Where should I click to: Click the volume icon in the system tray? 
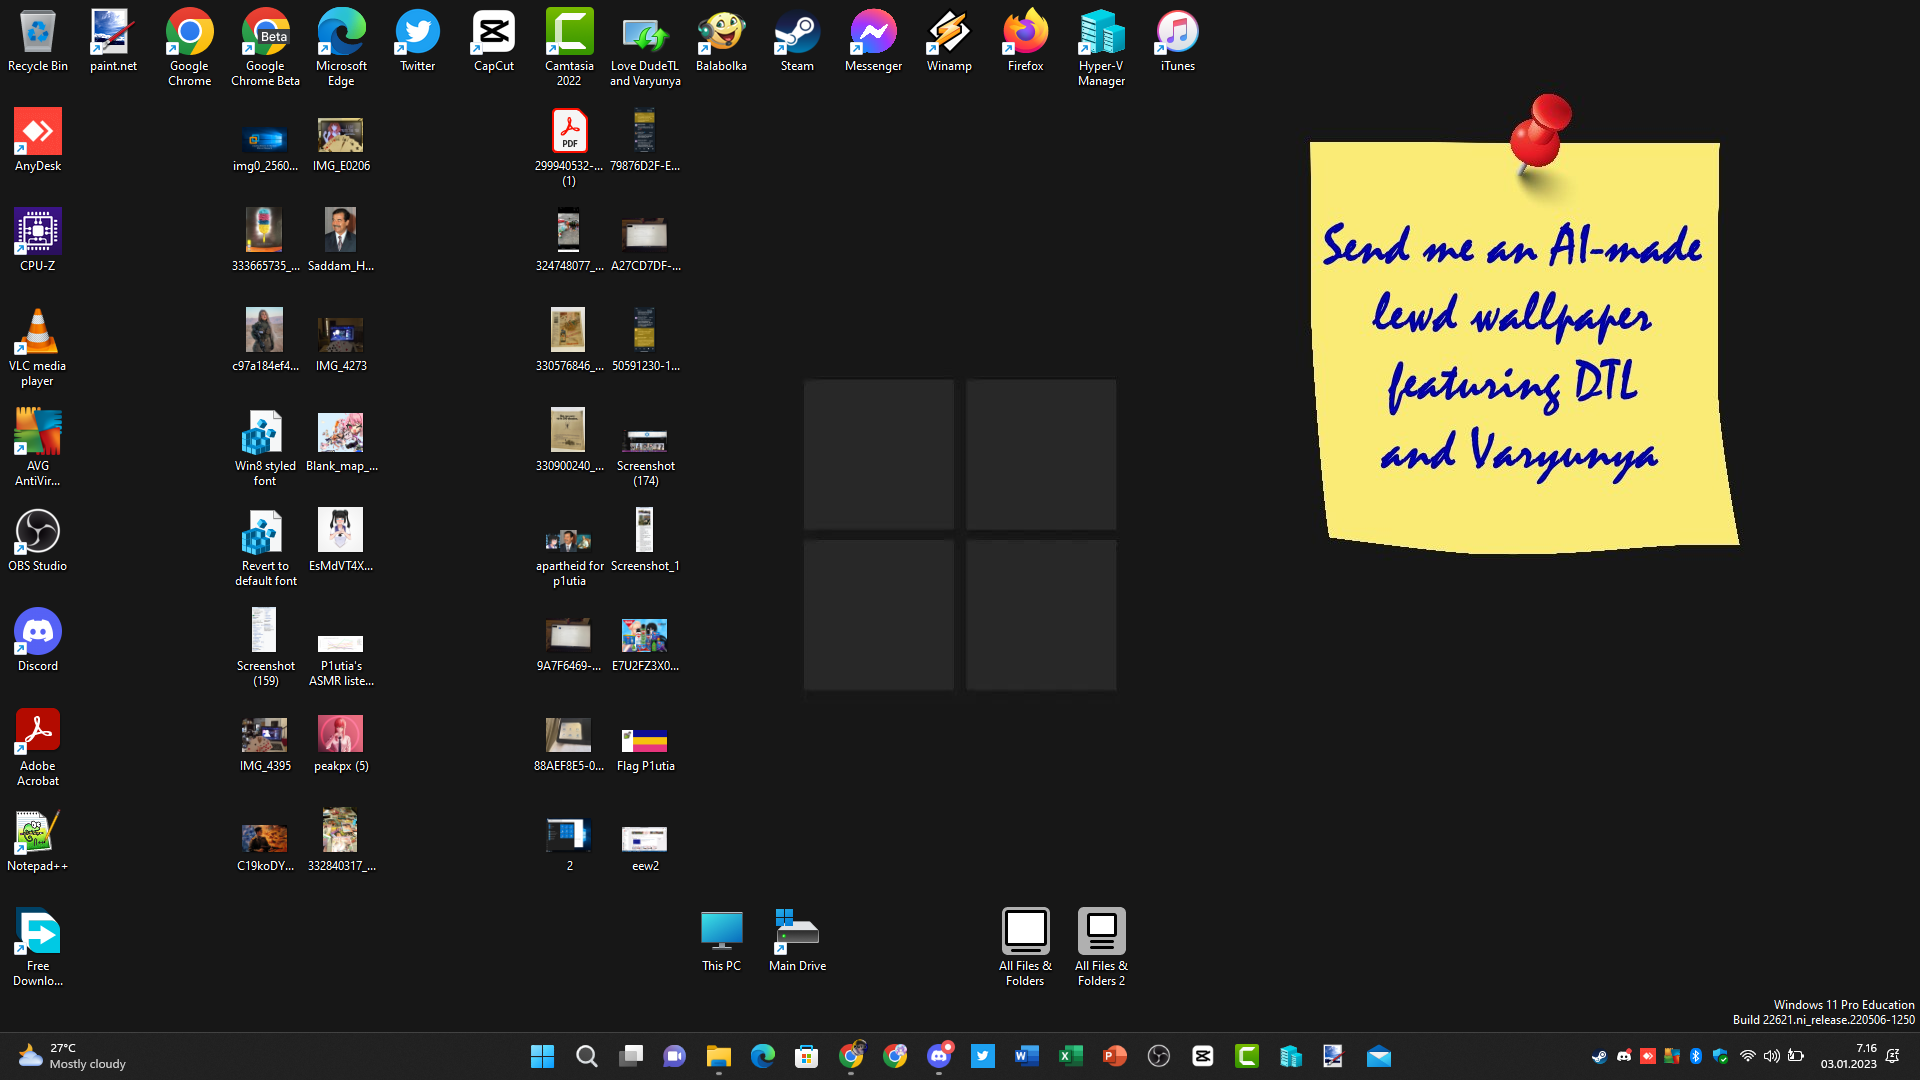(x=1771, y=1056)
